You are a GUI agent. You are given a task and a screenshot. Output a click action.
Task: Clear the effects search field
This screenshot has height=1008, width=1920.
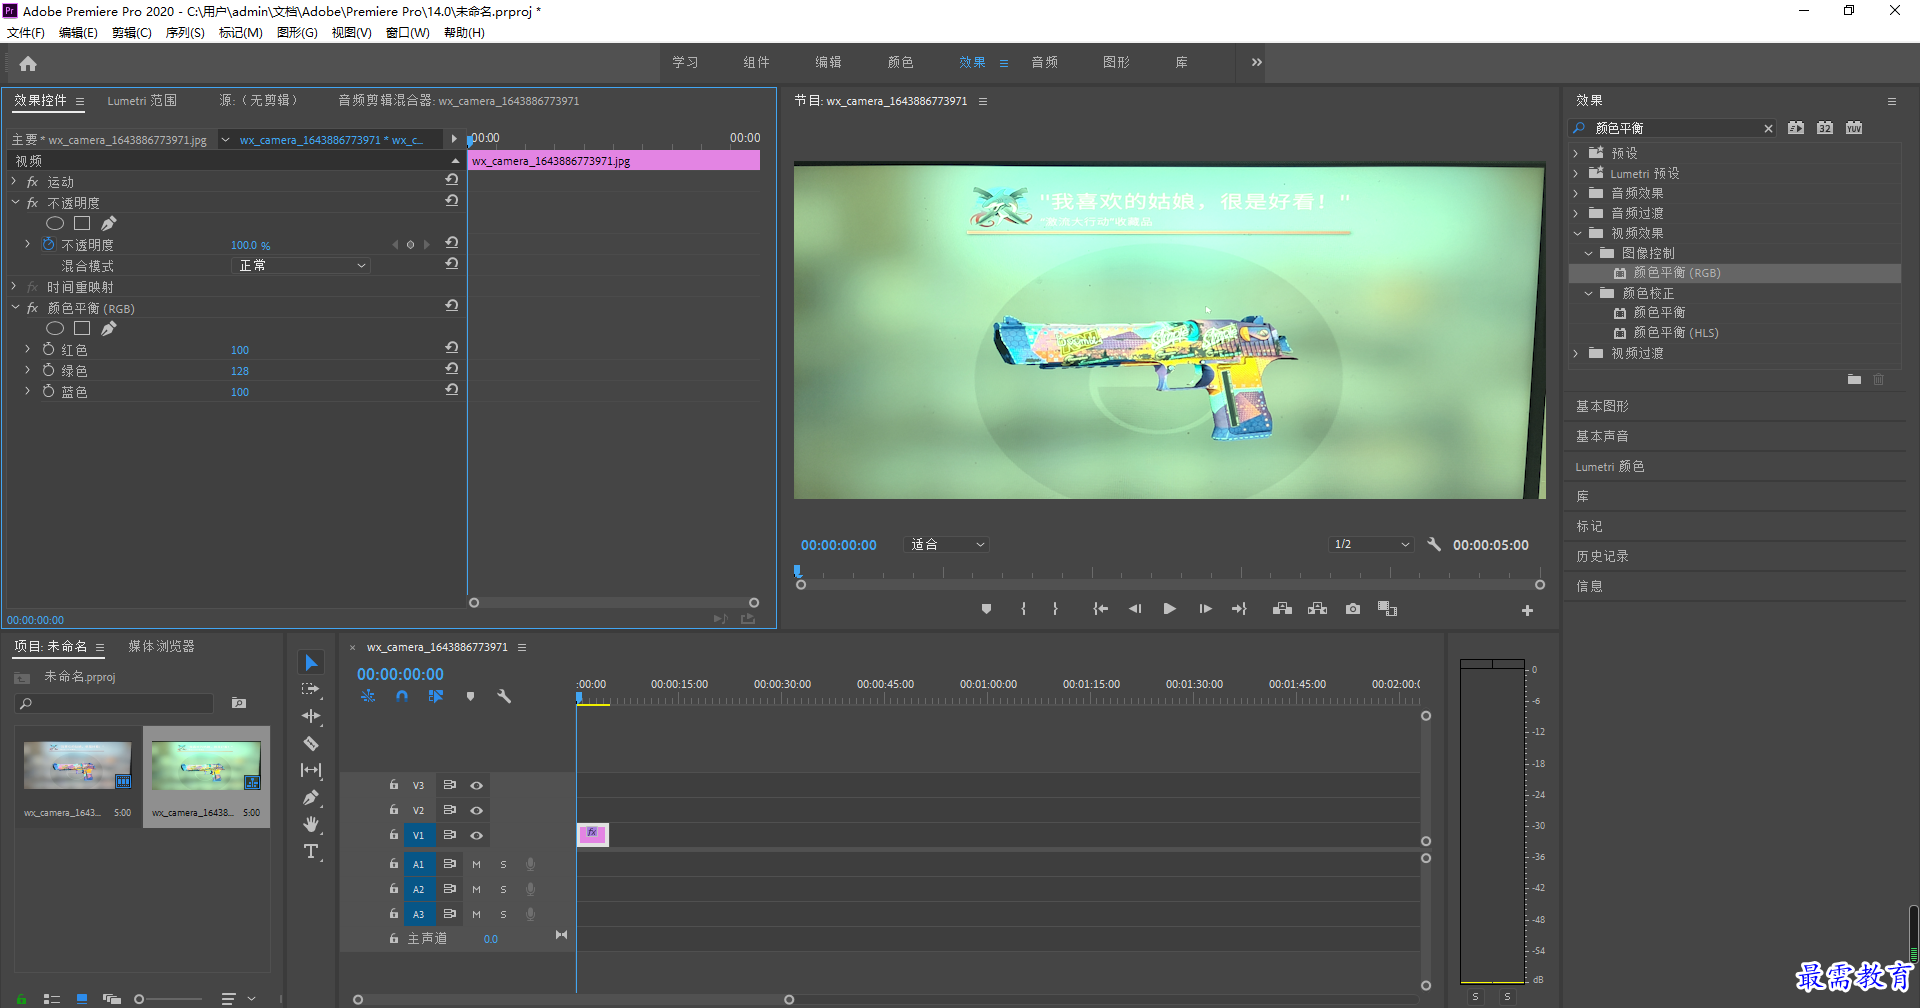[x=1768, y=128]
